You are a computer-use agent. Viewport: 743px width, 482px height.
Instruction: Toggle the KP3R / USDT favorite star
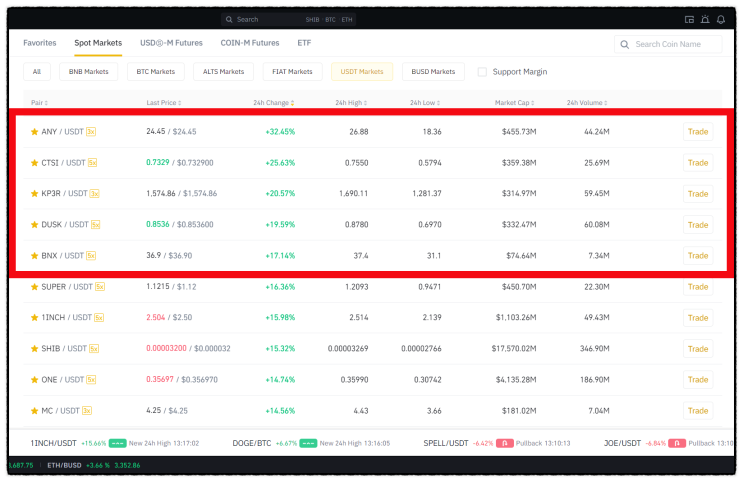34,193
